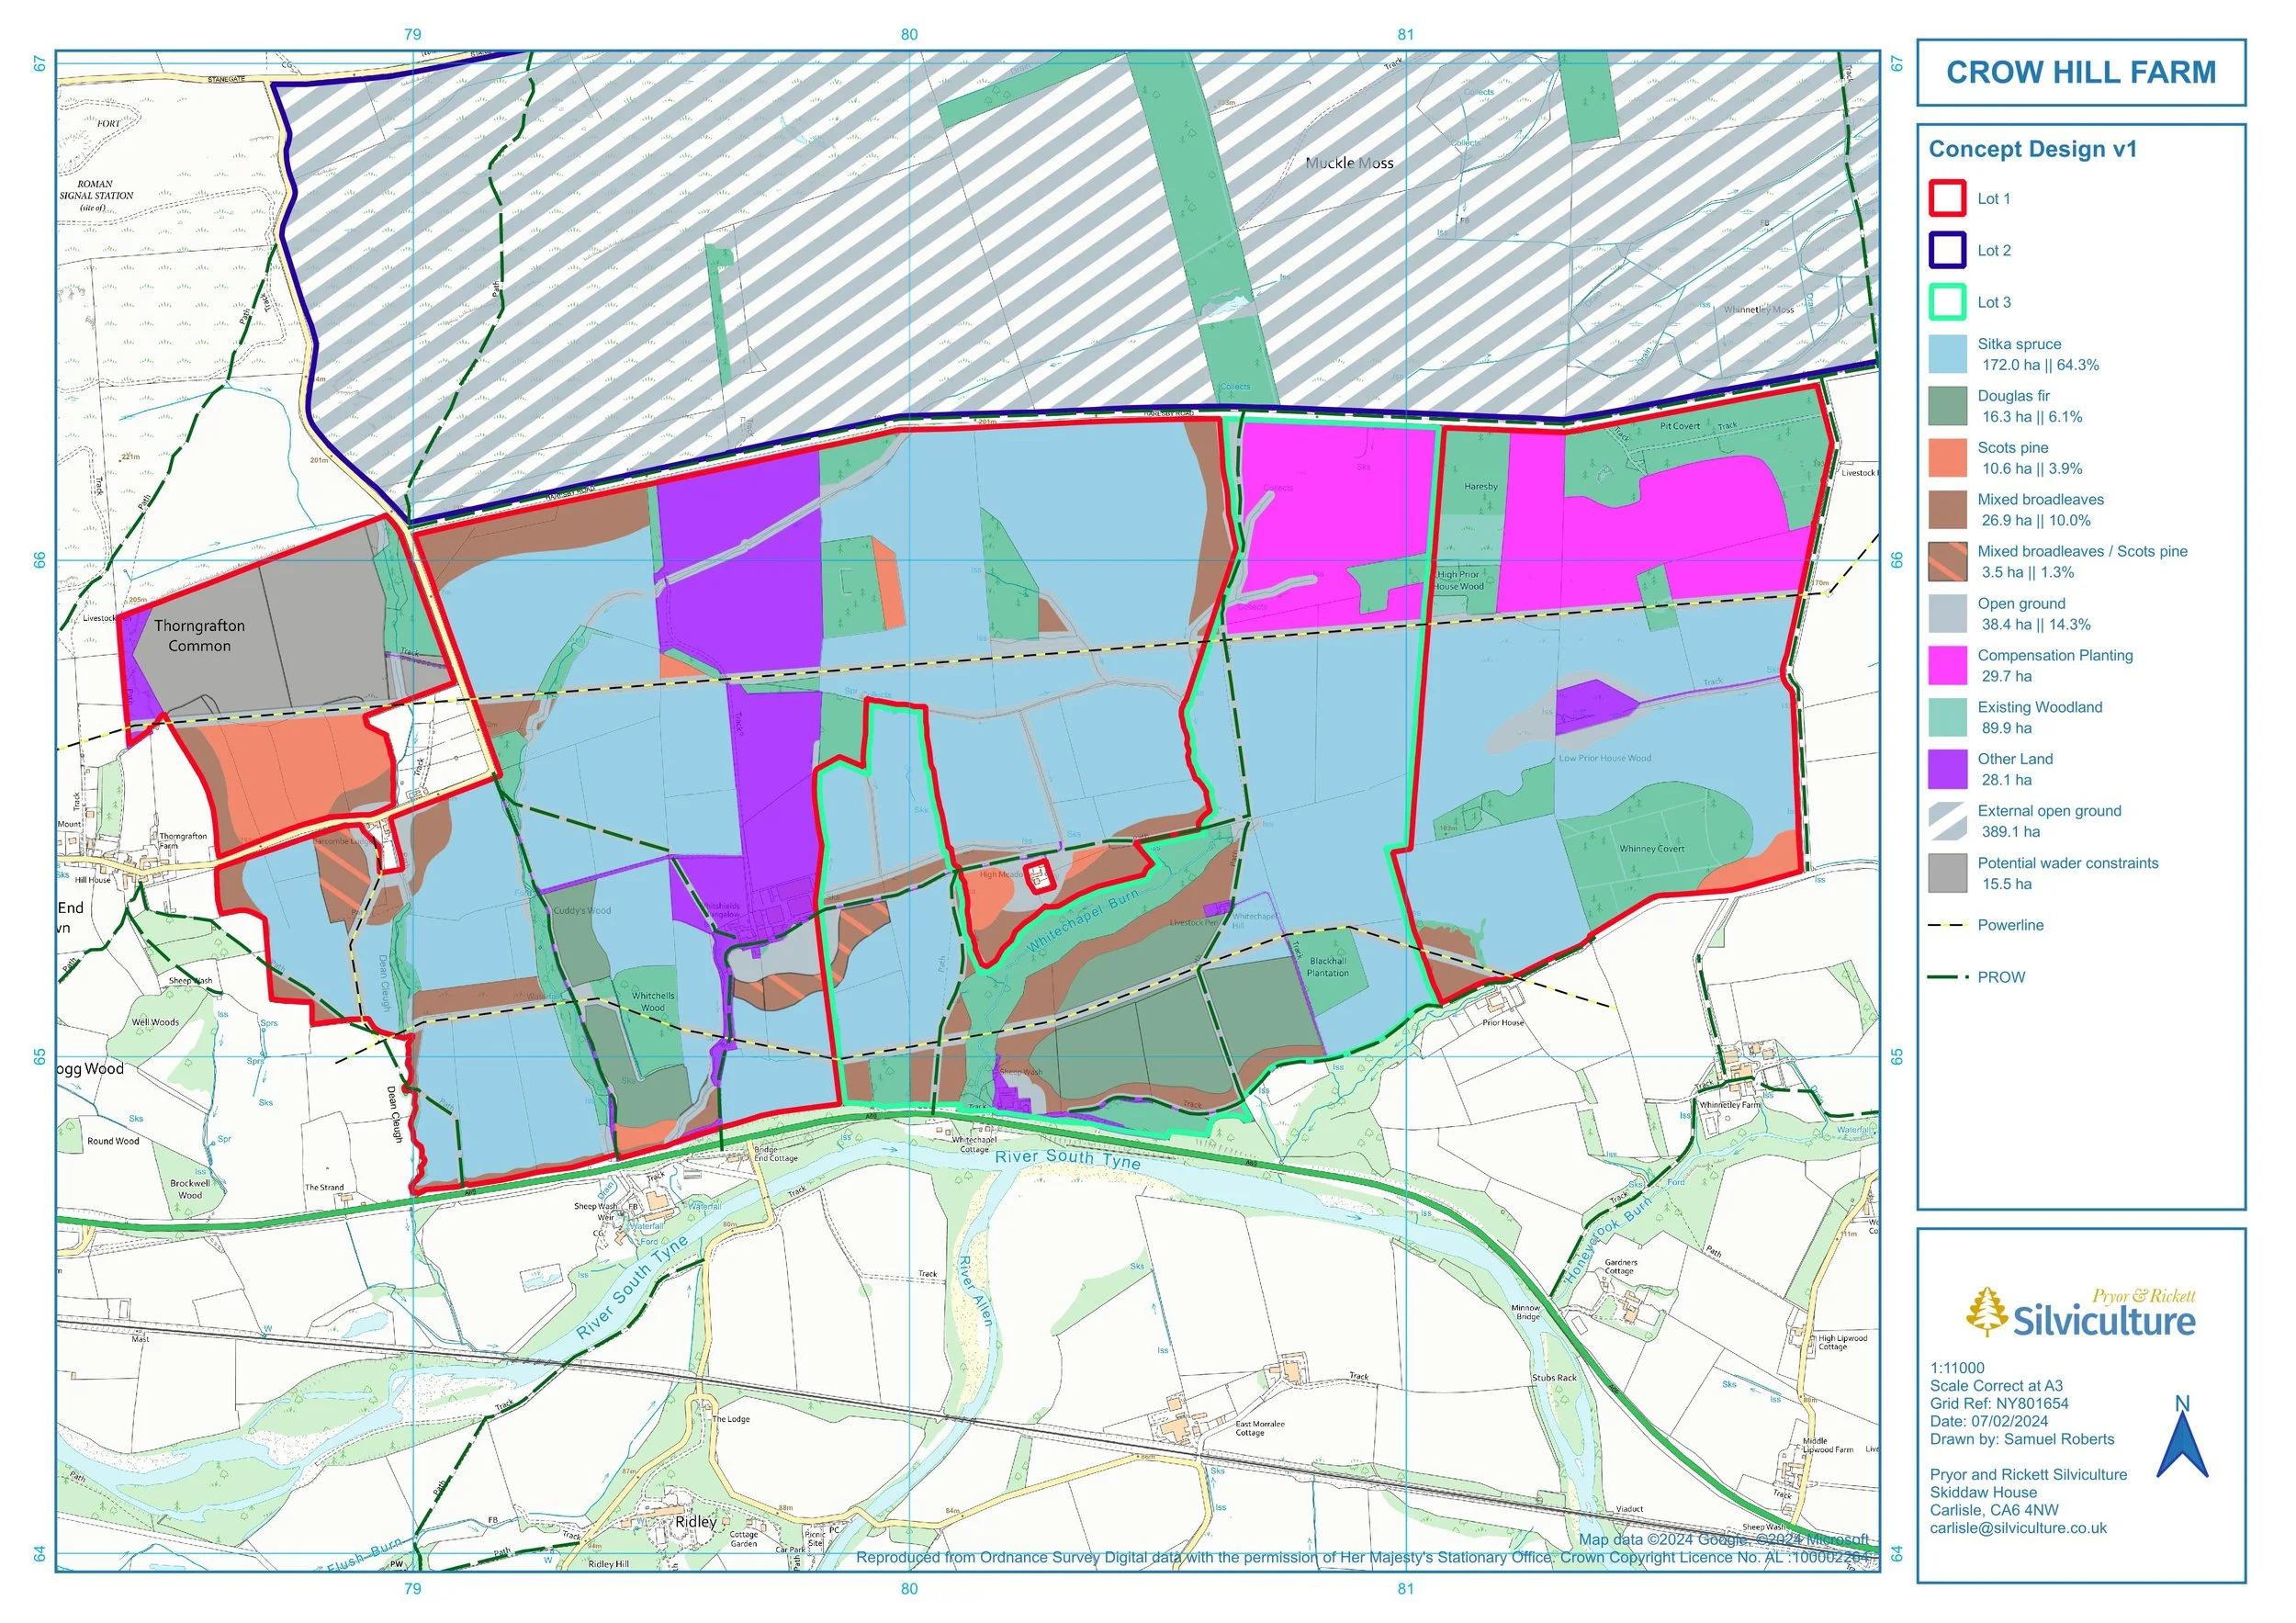Click the Scots pine orange swatch
The width and height of the screenshot is (2296, 1623).
pyautogui.click(x=1947, y=458)
